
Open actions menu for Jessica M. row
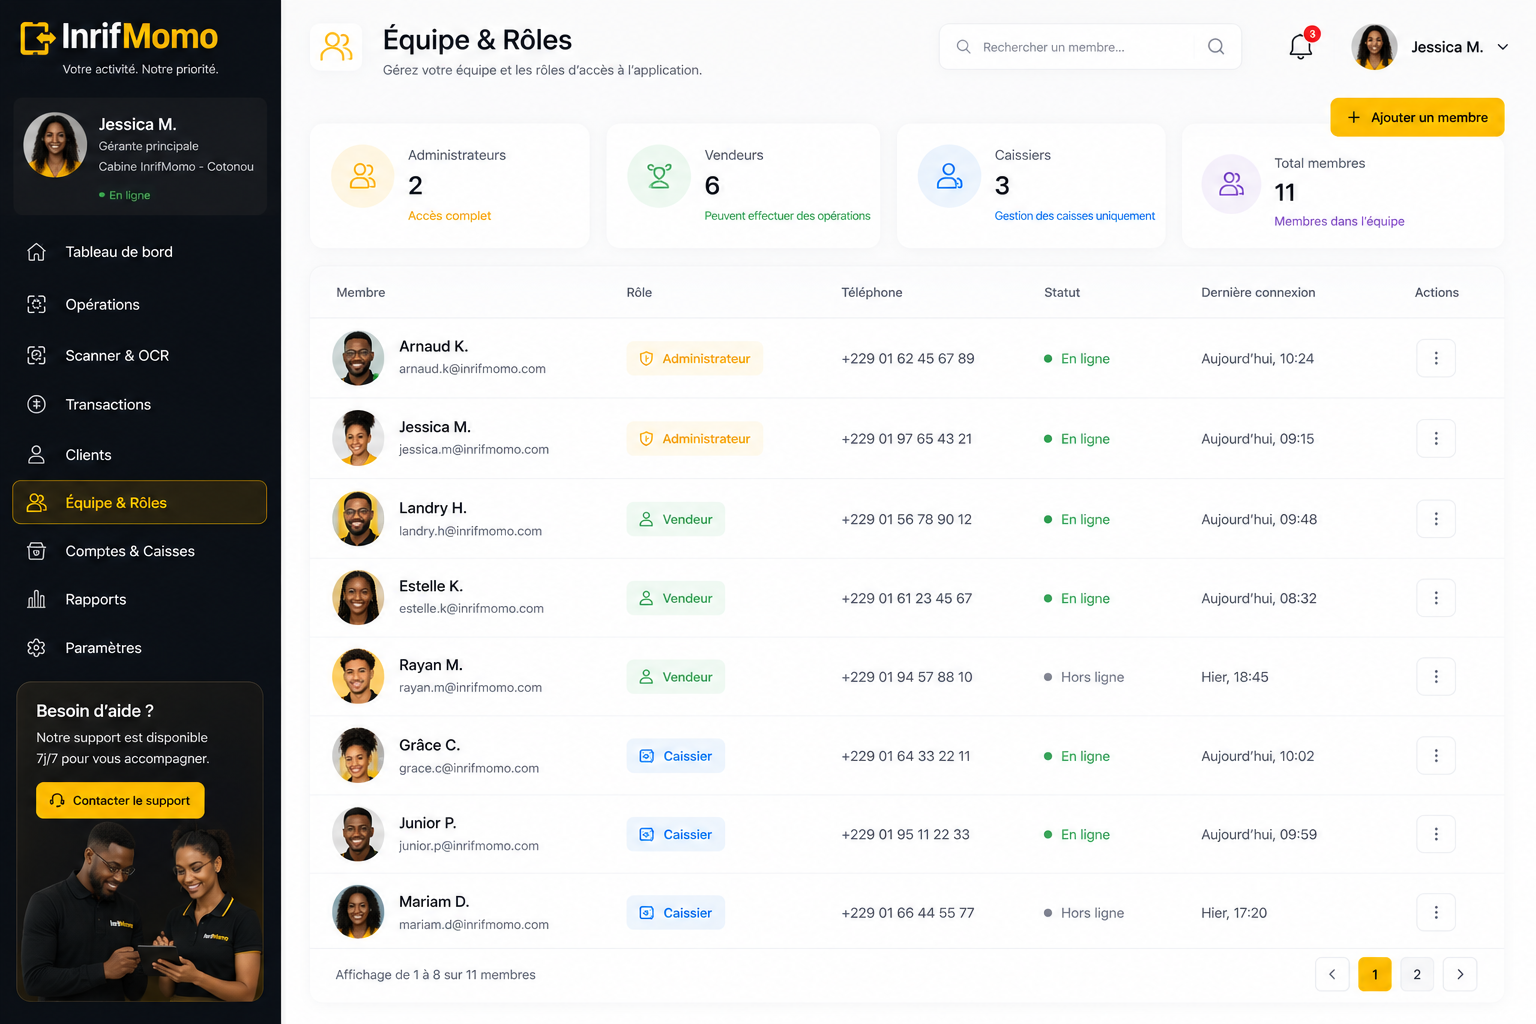(1436, 438)
